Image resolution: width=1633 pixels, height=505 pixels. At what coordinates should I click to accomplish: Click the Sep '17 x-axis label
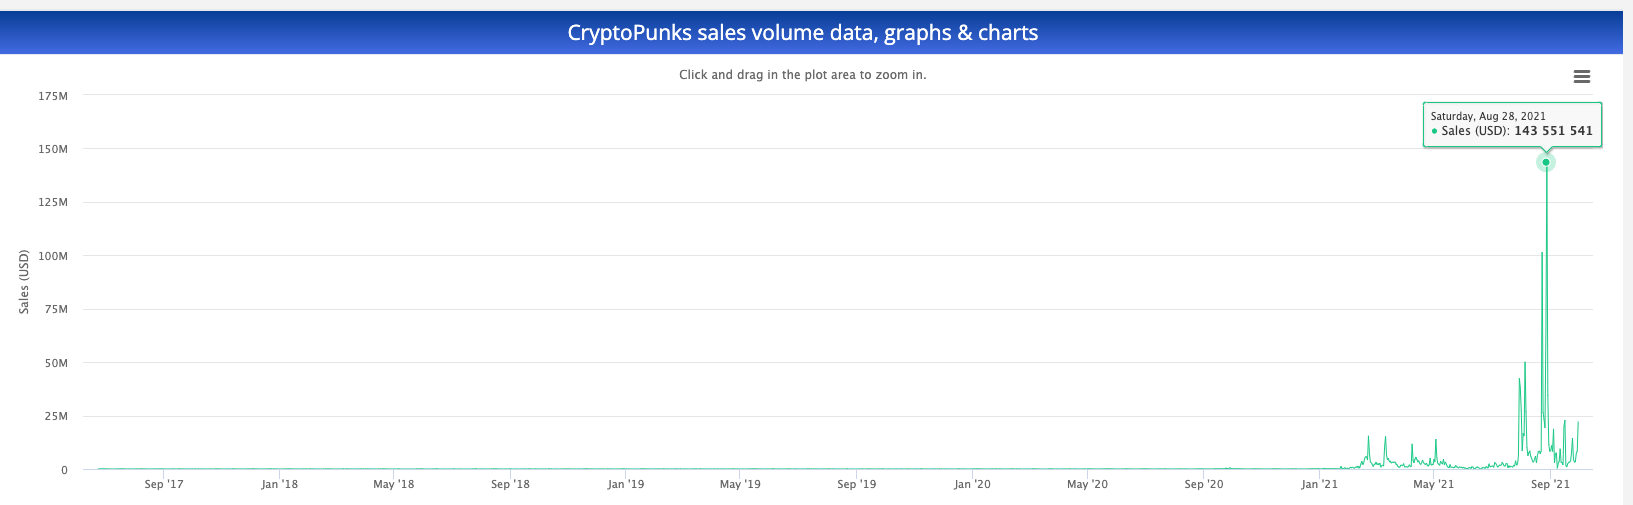(164, 484)
